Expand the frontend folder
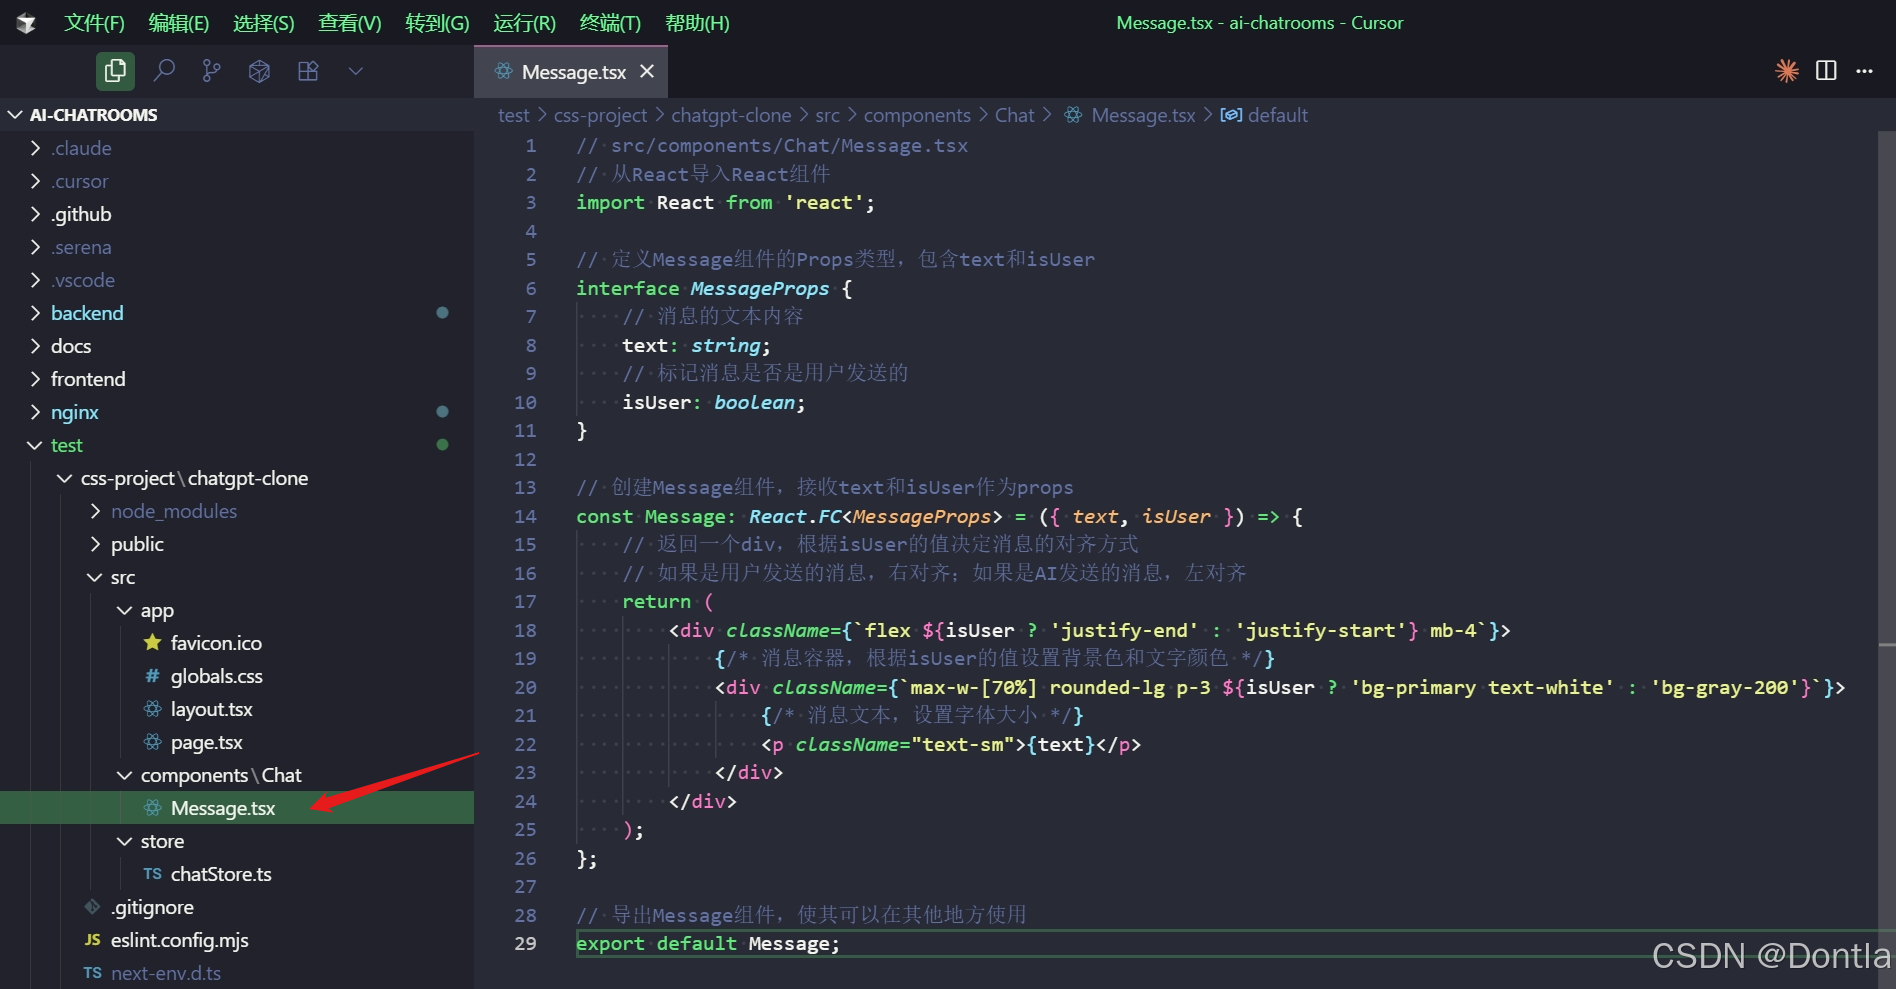Image resolution: width=1896 pixels, height=989 pixels. (x=237, y=379)
